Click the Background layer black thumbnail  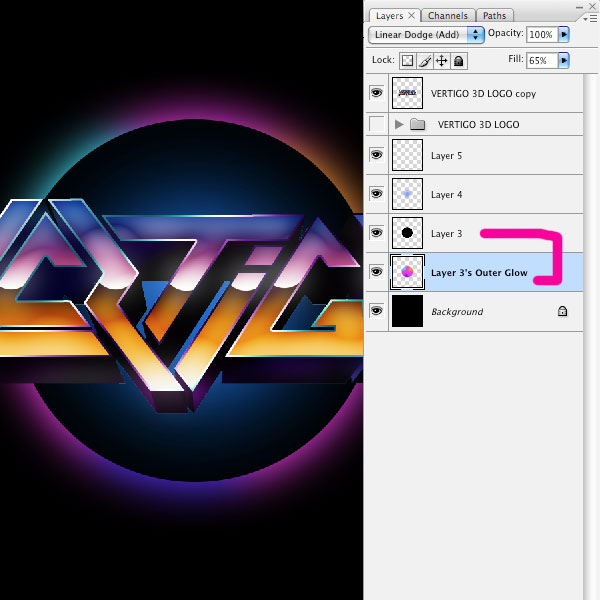click(x=407, y=311)
